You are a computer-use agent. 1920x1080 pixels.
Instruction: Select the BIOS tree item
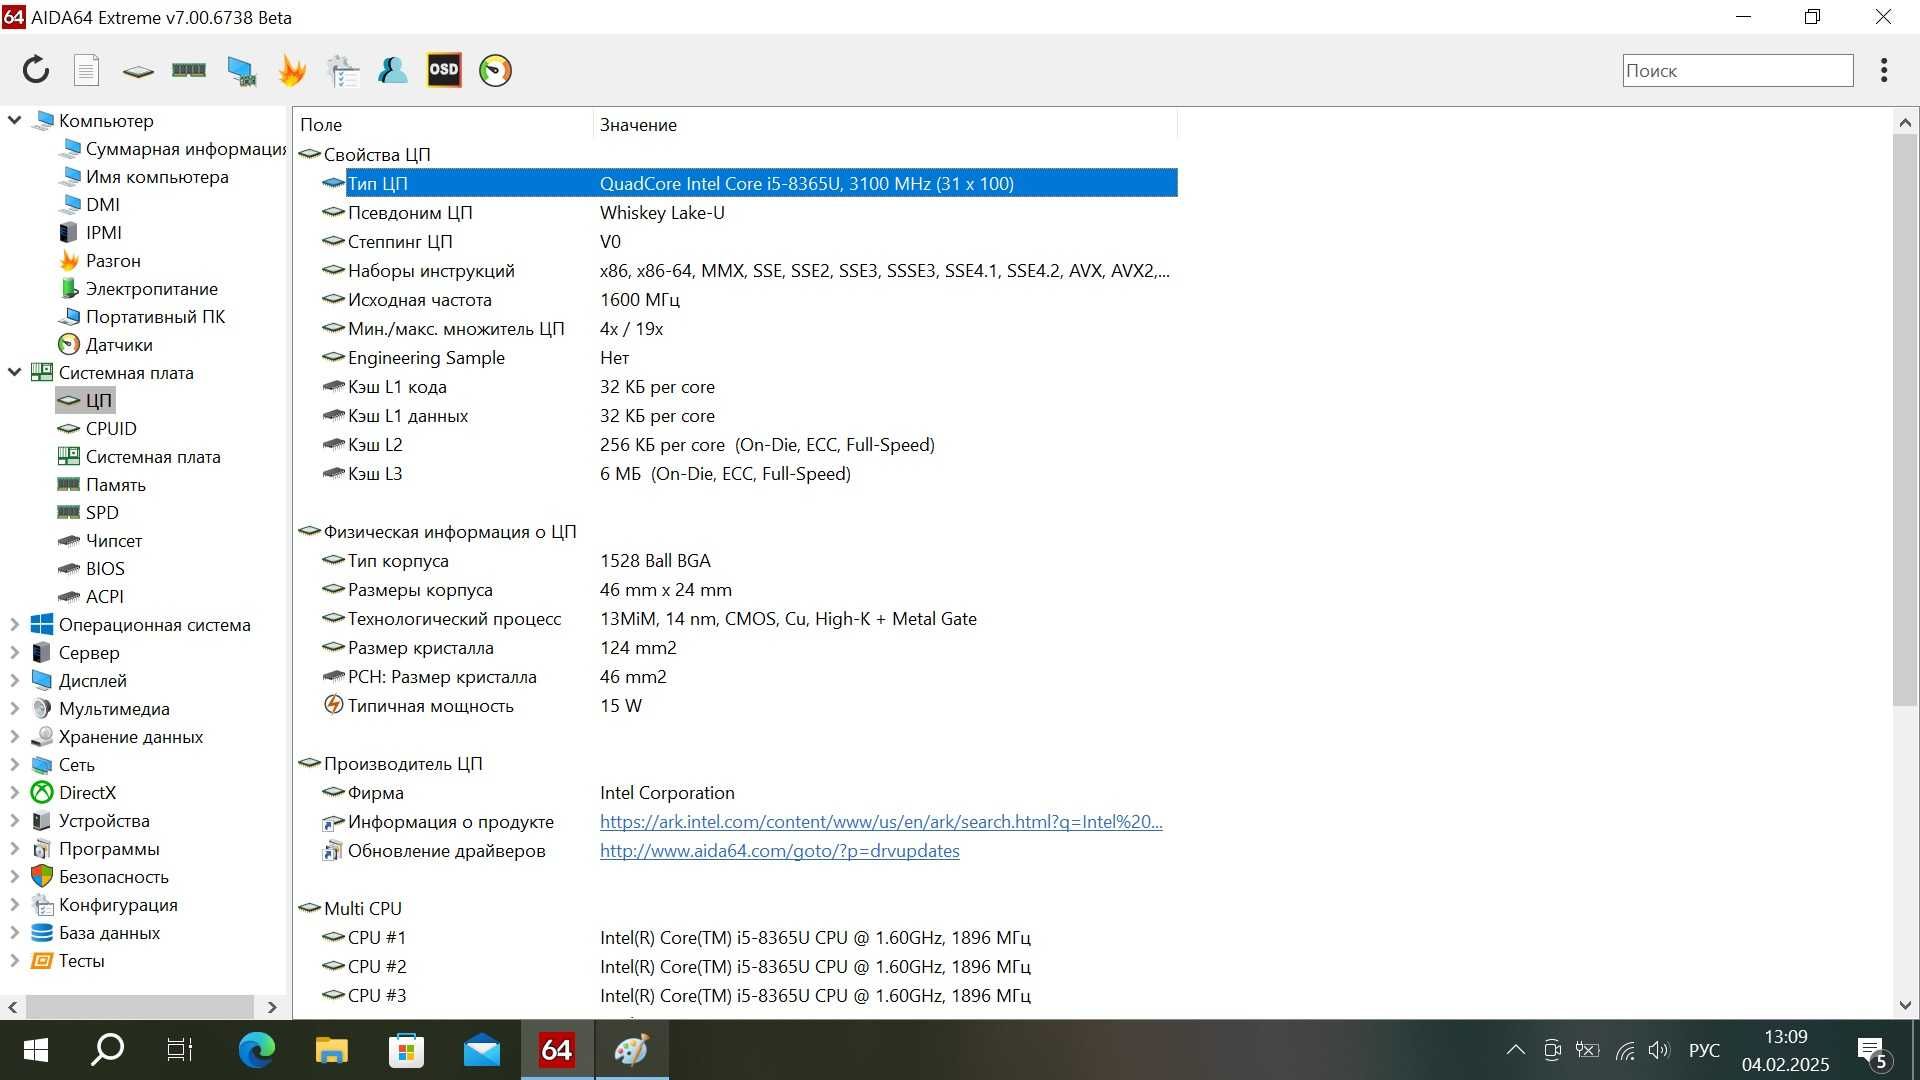[x=105, y=568]
